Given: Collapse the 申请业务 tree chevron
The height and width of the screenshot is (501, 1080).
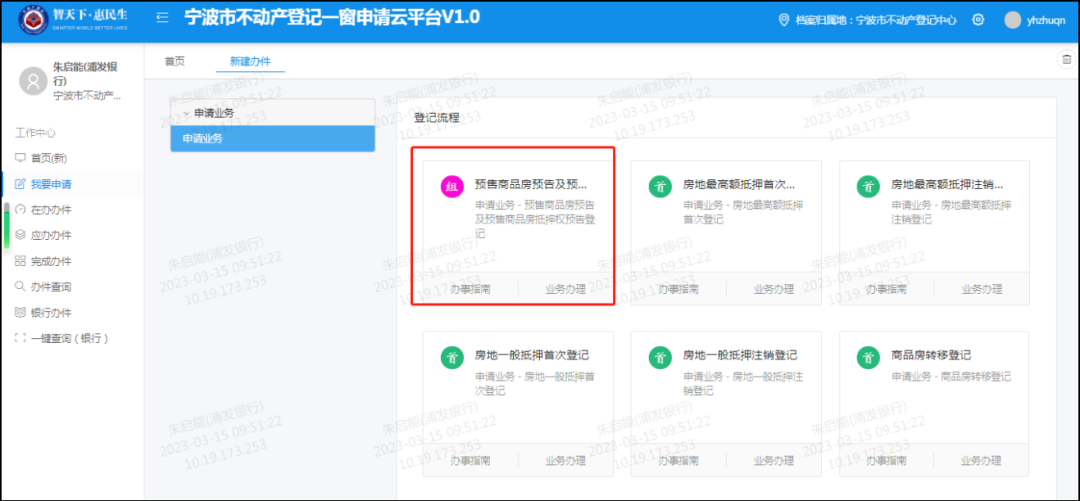Looking at the screenshot, I should pyautogui.click(x=187, y=113).
